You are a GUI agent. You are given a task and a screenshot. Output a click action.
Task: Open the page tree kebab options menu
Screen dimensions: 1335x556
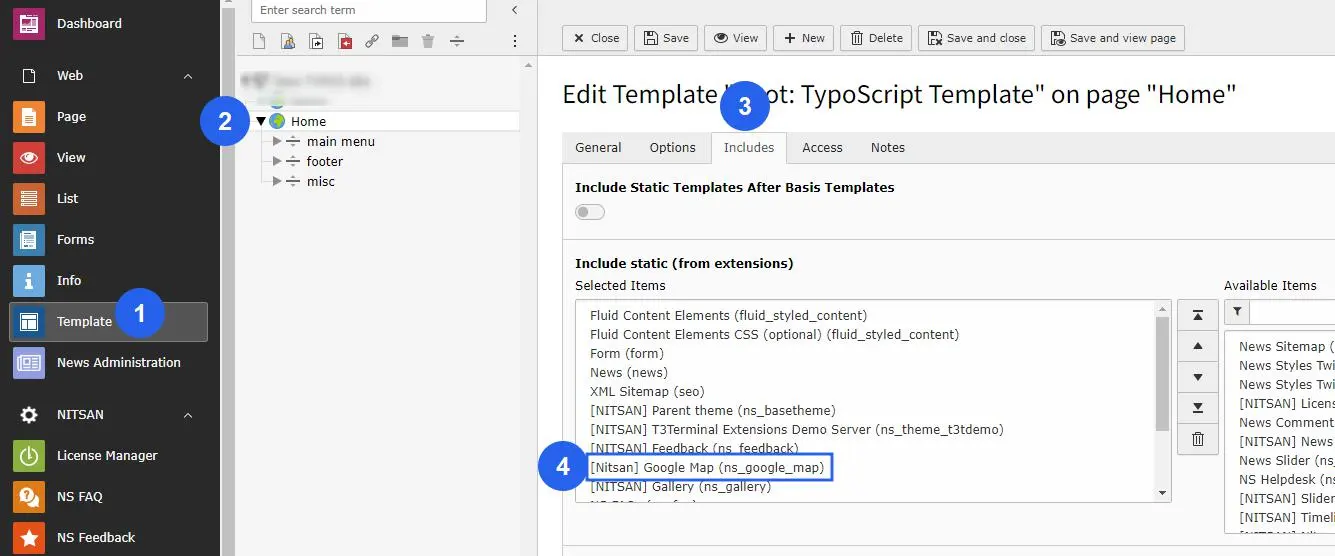(515, 42)
